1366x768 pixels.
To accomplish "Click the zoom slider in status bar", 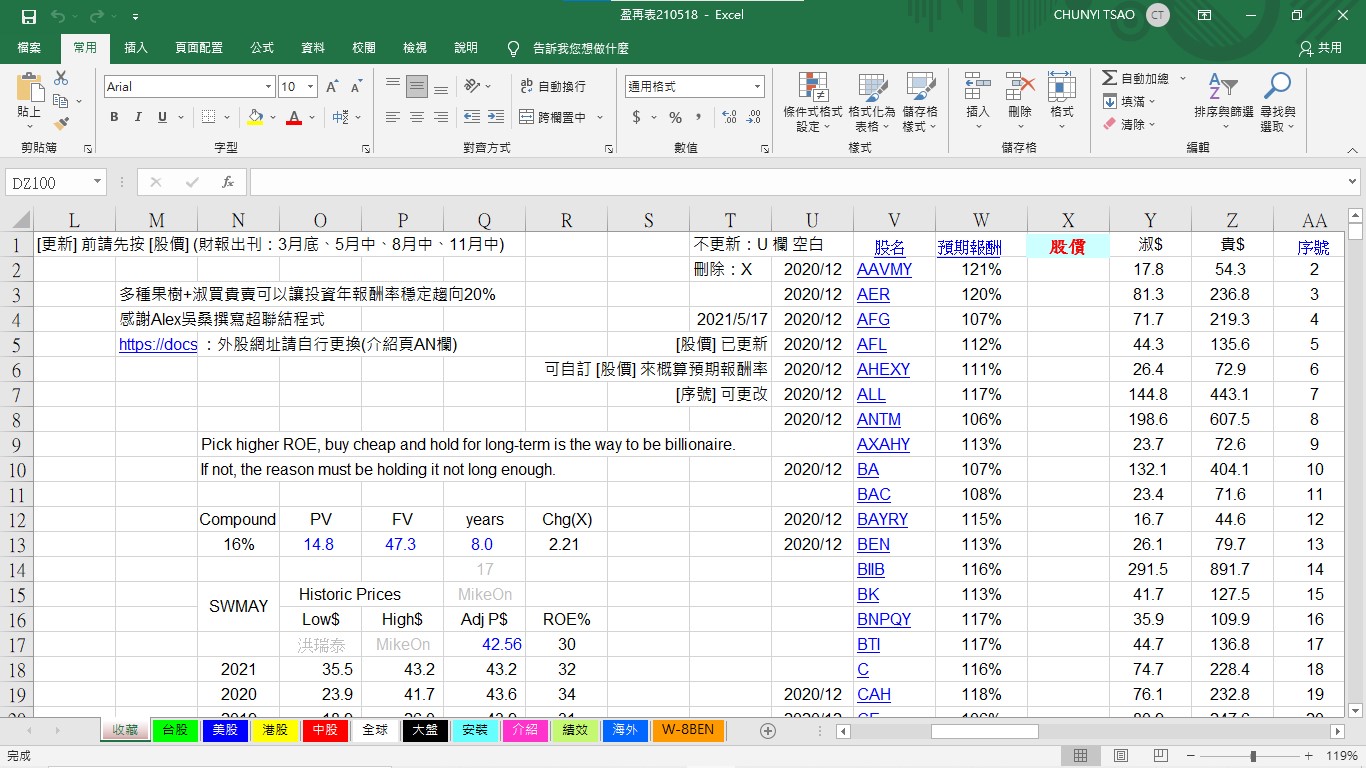I will click(x=1253, y=756).
